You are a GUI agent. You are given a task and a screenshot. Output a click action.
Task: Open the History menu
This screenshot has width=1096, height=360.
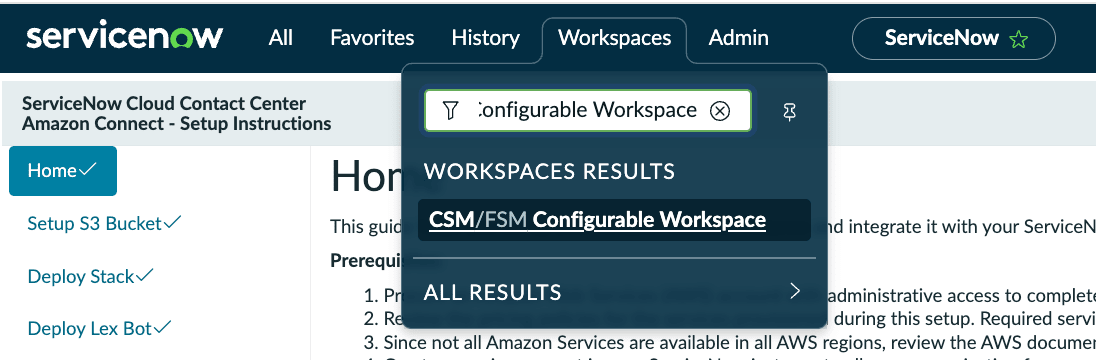[x=485, y=38]
